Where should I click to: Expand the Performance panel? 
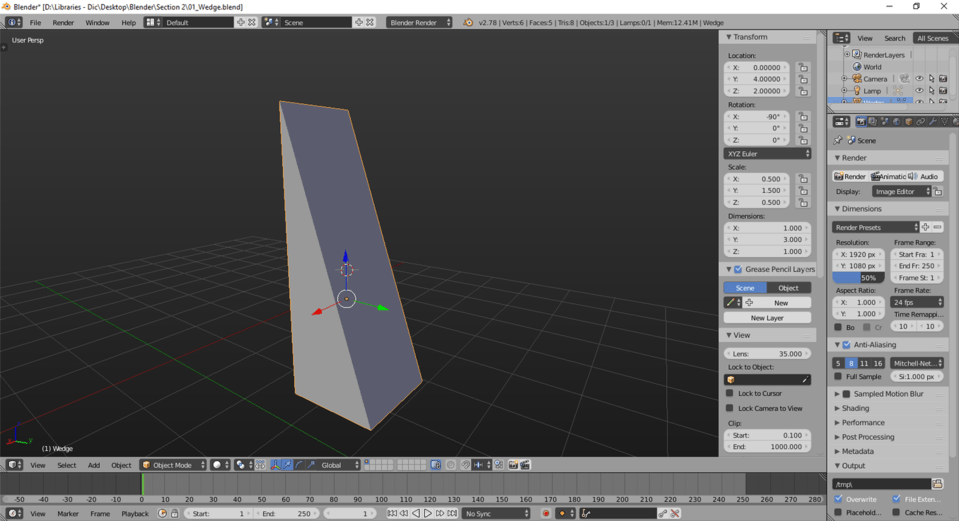[x=862, y=423]
